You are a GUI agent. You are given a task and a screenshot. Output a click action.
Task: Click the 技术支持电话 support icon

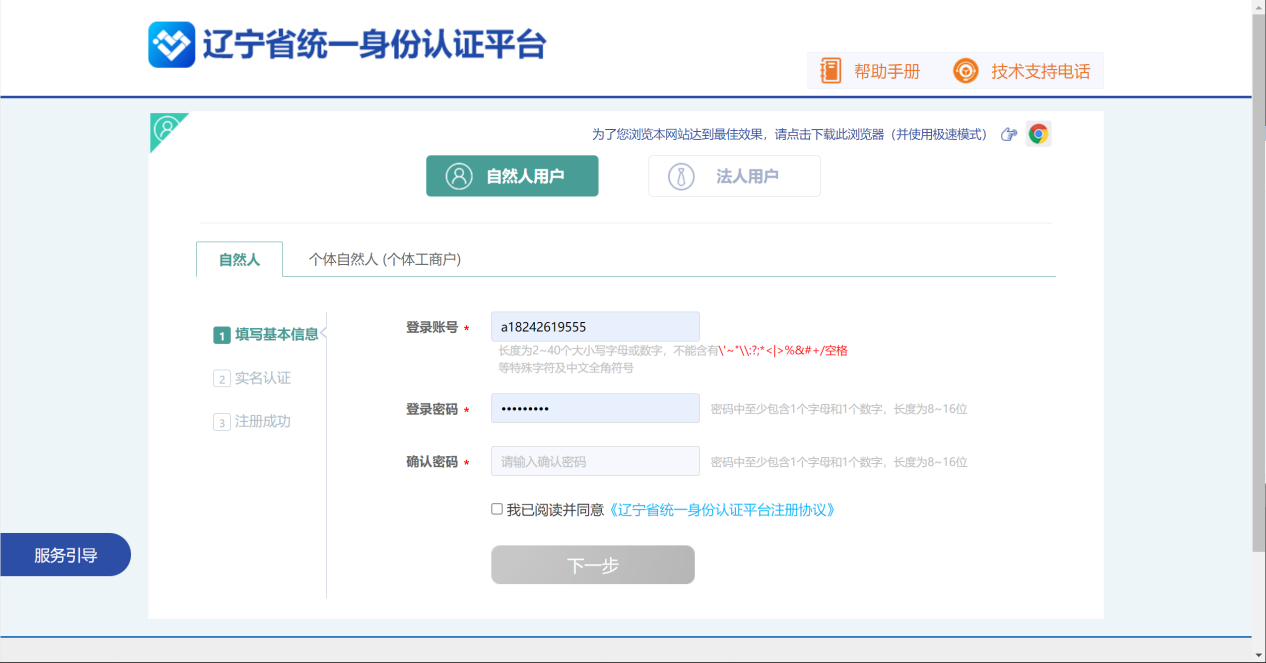click(x=965, y=71)
